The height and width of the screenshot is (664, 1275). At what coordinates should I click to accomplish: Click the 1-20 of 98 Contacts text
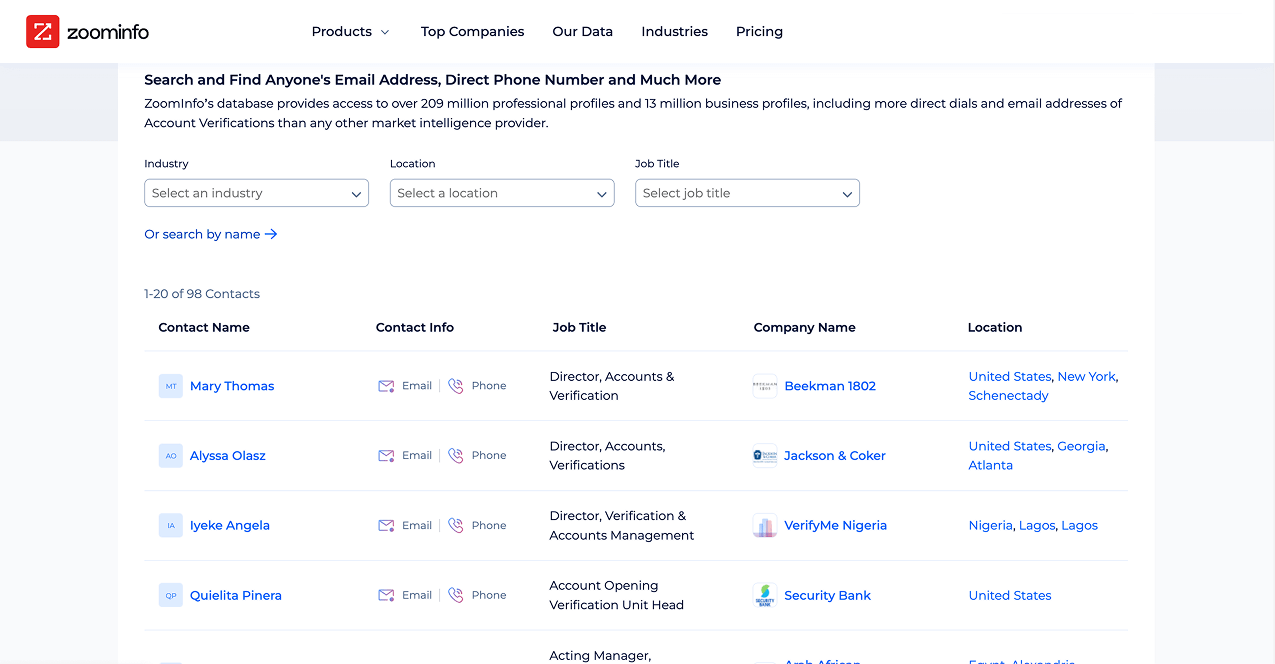[202, 294]
